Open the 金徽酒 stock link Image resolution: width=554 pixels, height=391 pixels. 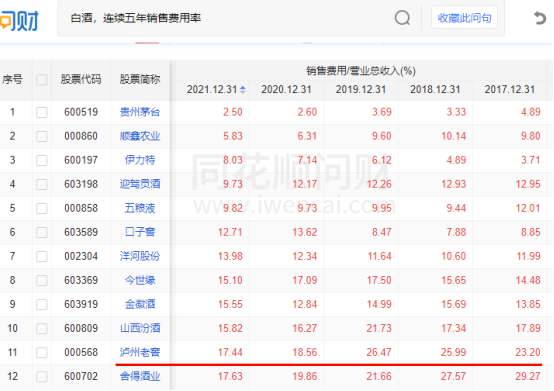tap(140, 304)
